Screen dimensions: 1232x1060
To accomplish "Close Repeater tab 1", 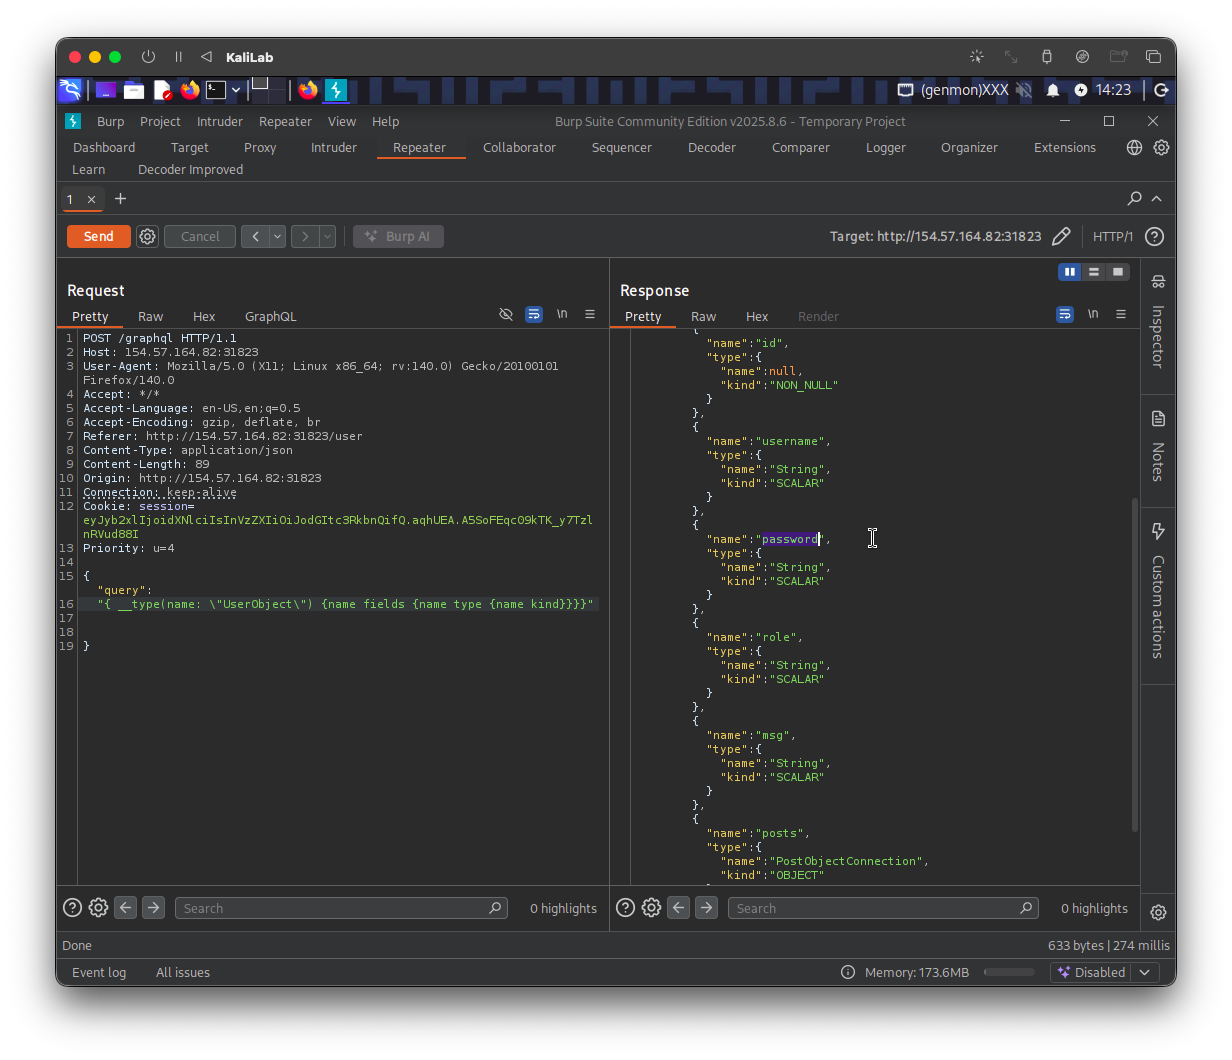I will (x=91, y=200).
